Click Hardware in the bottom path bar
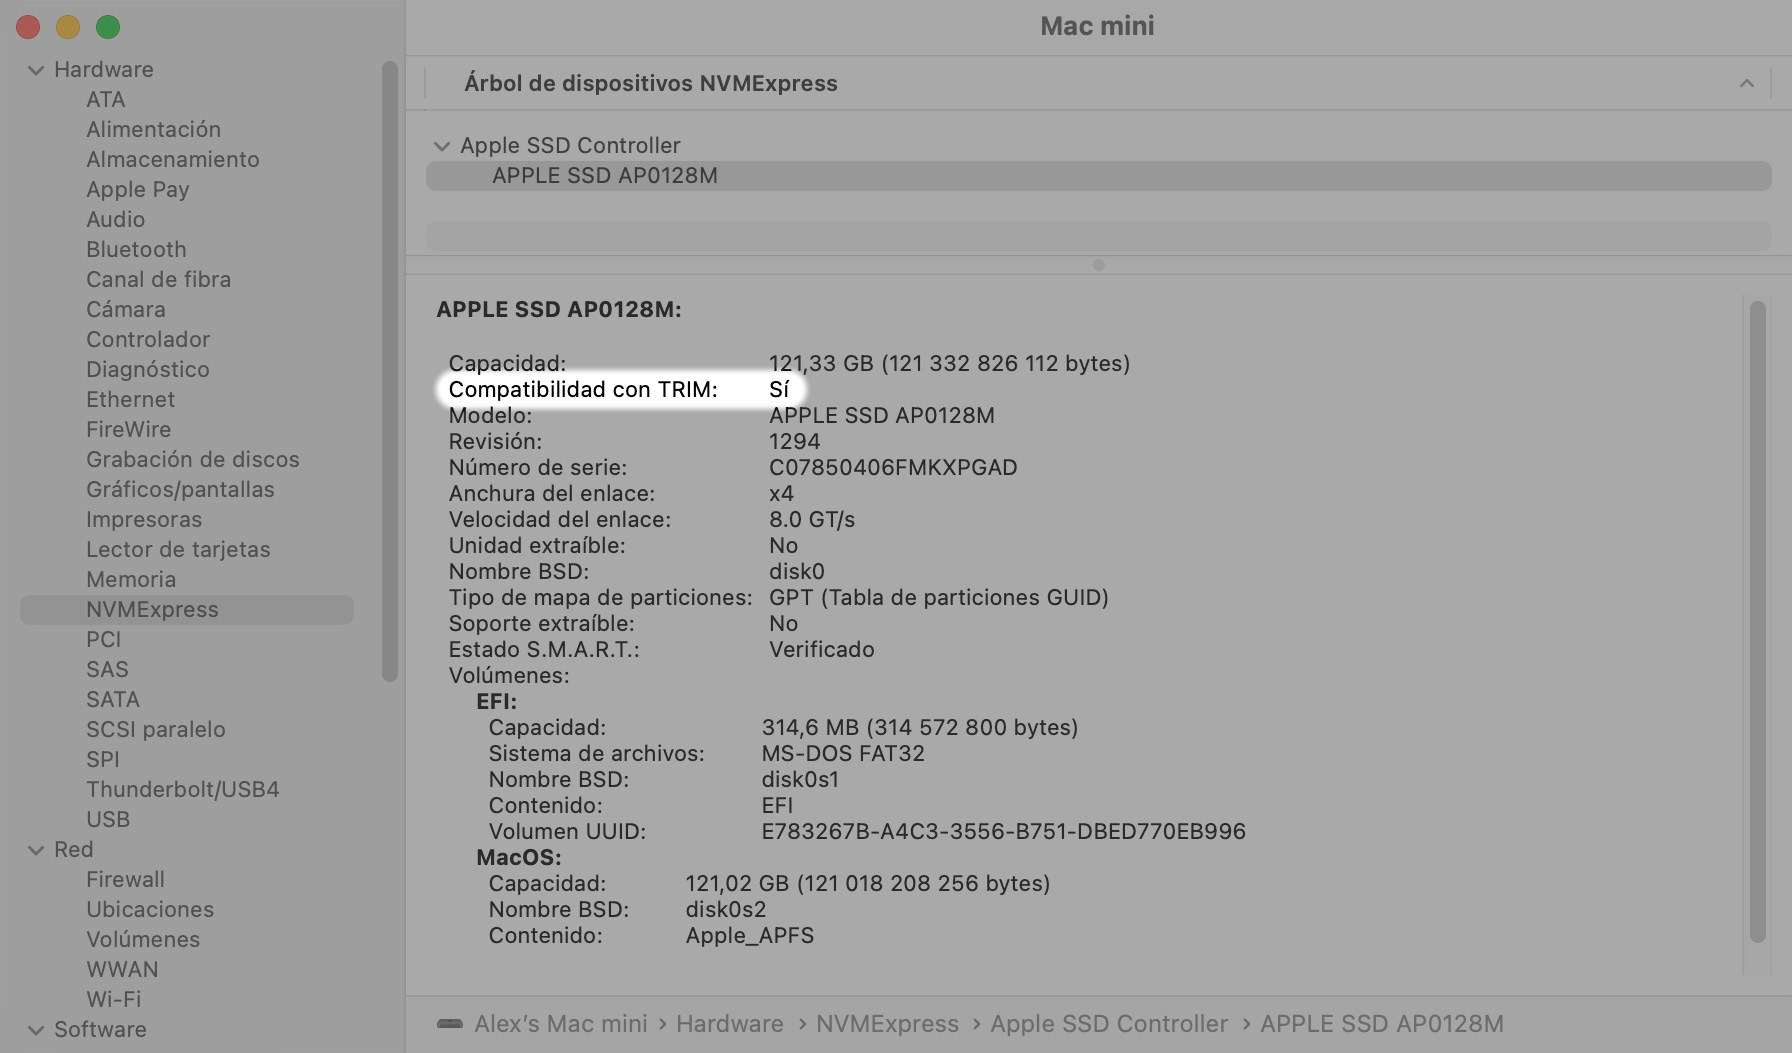 point(729,1024)
